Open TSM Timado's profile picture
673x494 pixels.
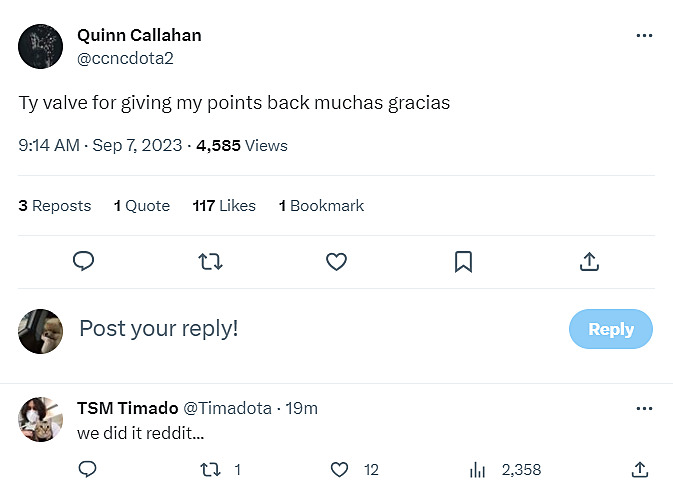(41, 420)
